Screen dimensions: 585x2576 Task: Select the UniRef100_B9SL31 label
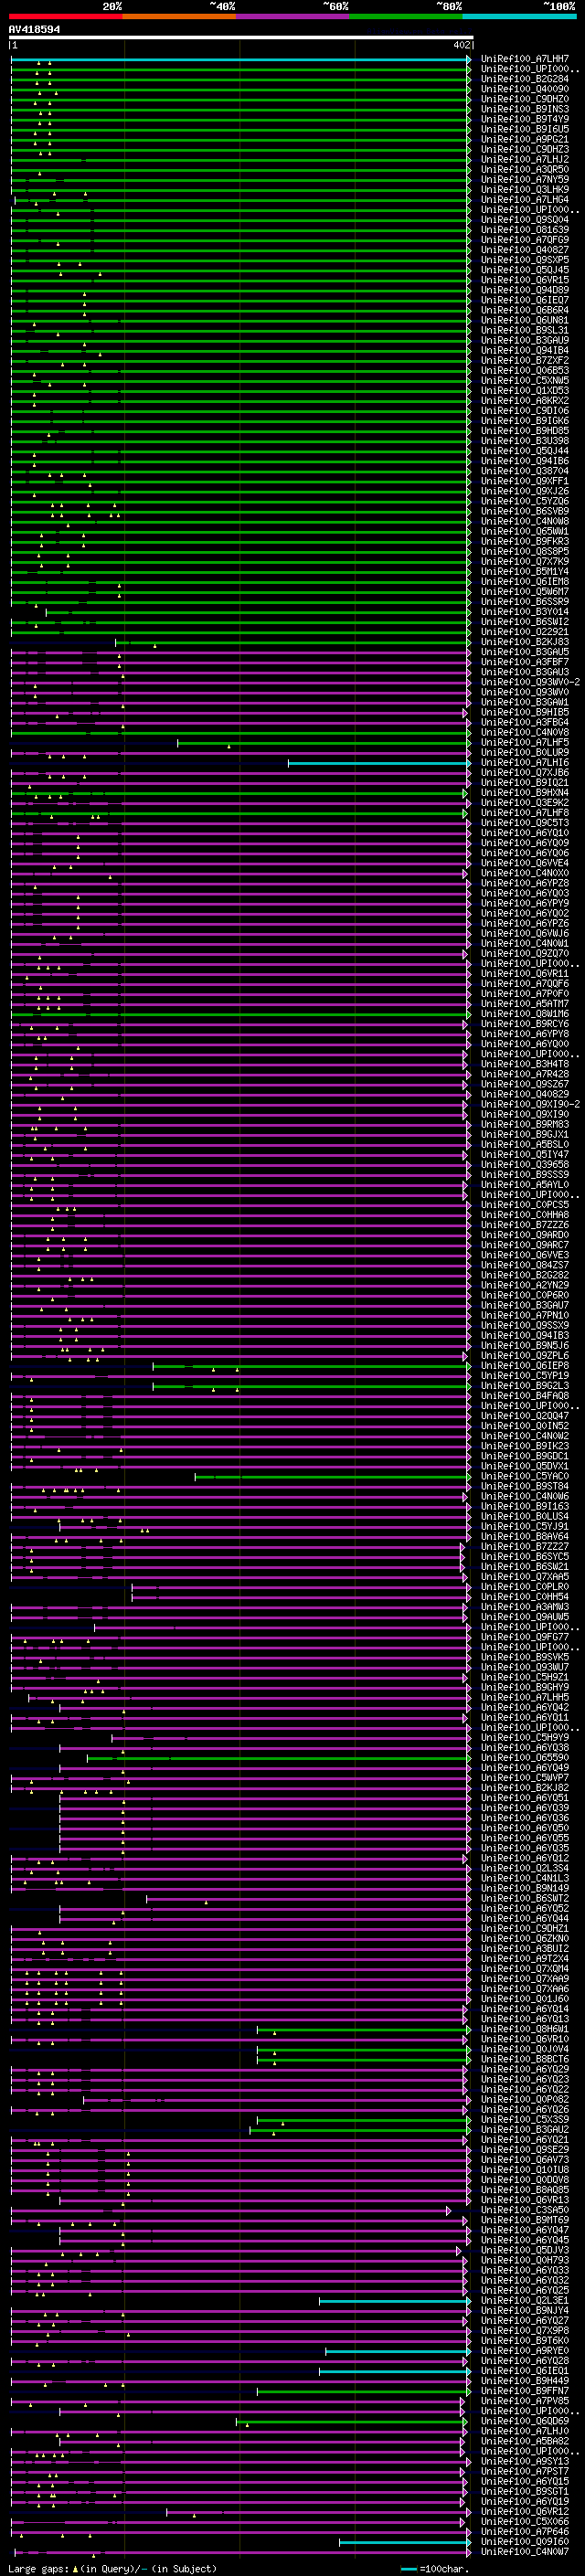tap(524, 330)
